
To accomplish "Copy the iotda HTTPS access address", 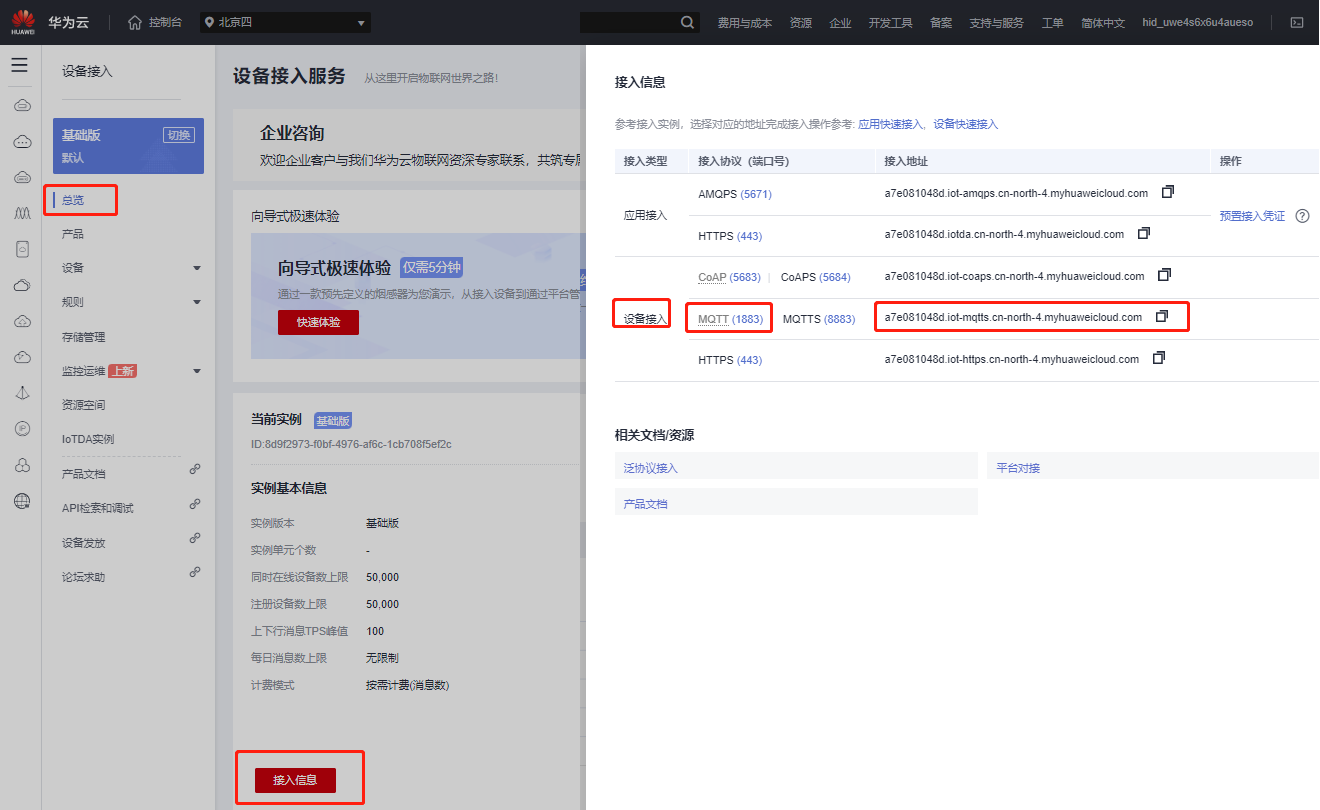I will coord(1144,234).
